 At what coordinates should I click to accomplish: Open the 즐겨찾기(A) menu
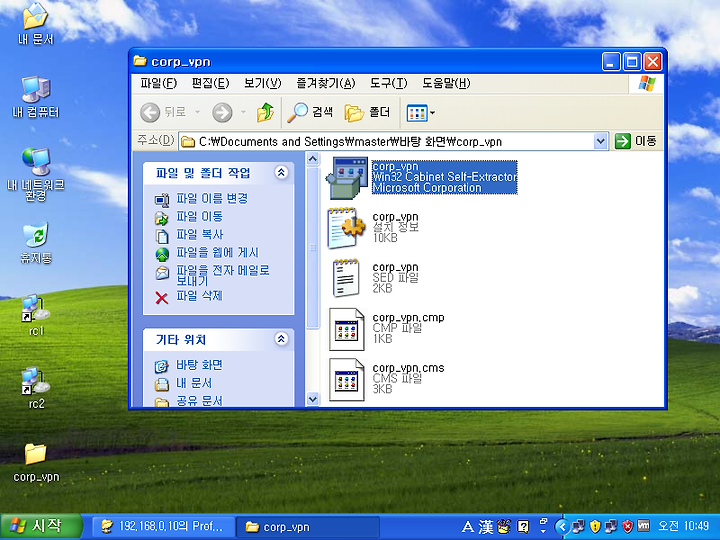pyautogui.click(x=326, y=83)
